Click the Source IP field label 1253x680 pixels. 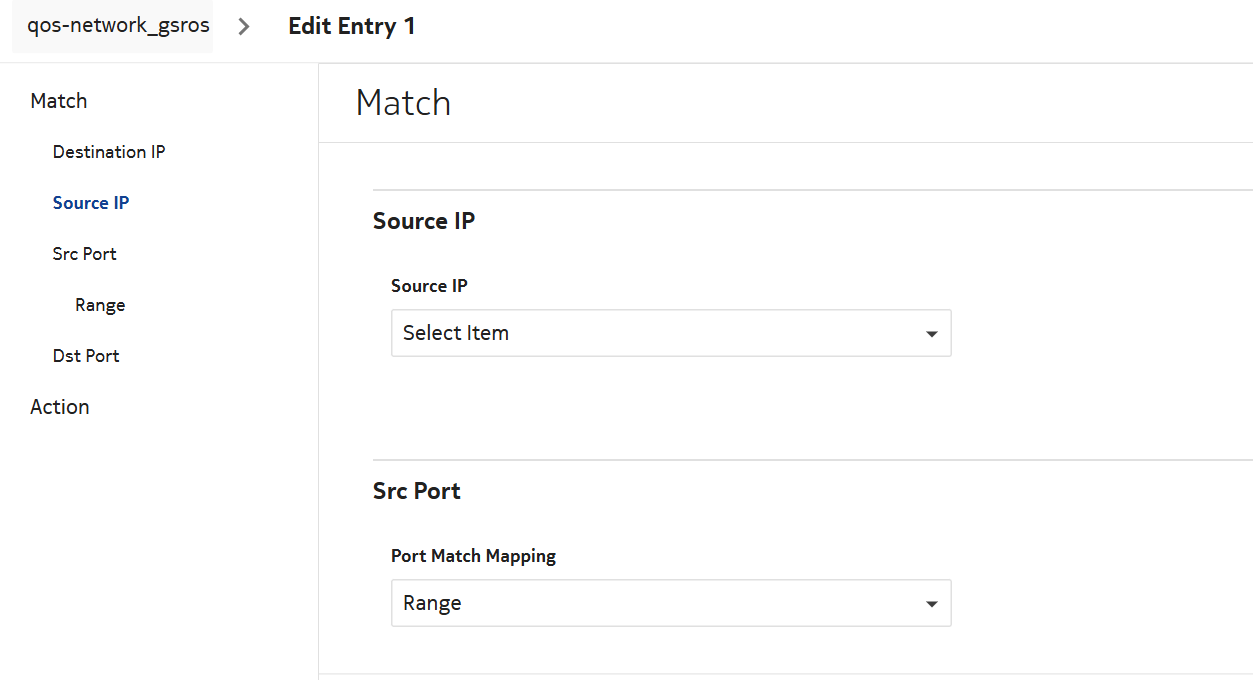coord(429,286)
